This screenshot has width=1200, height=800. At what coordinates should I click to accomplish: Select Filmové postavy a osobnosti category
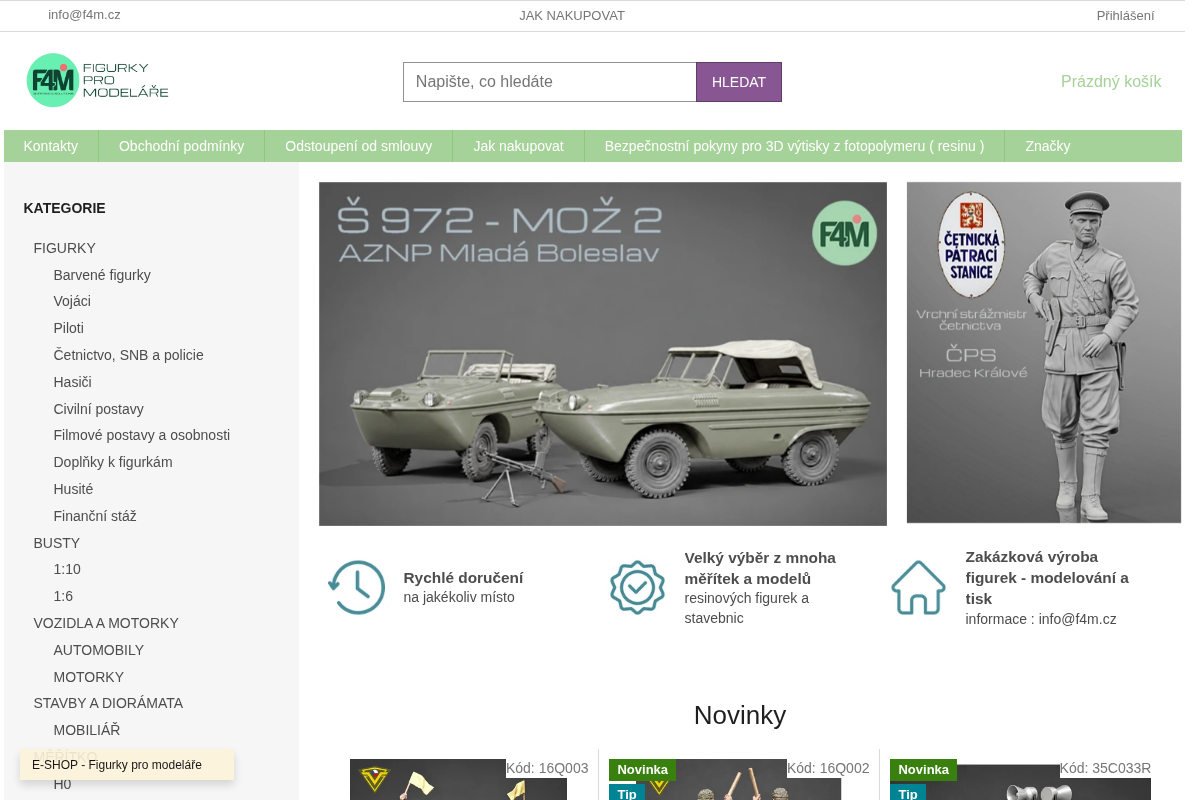(142, 435)
